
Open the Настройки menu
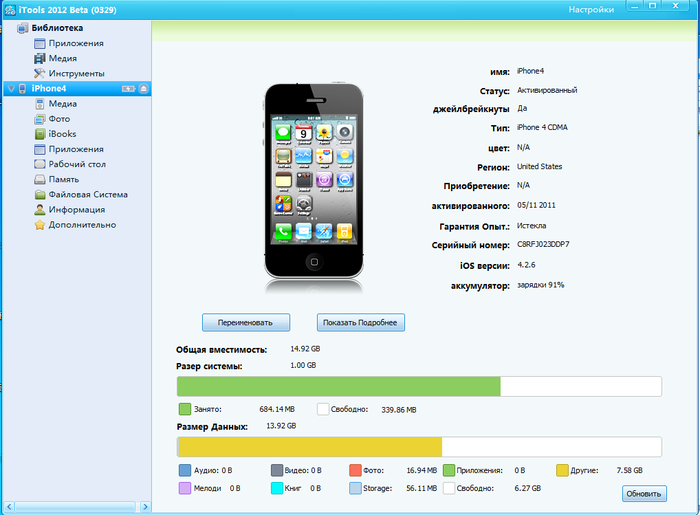click(590, 8)
